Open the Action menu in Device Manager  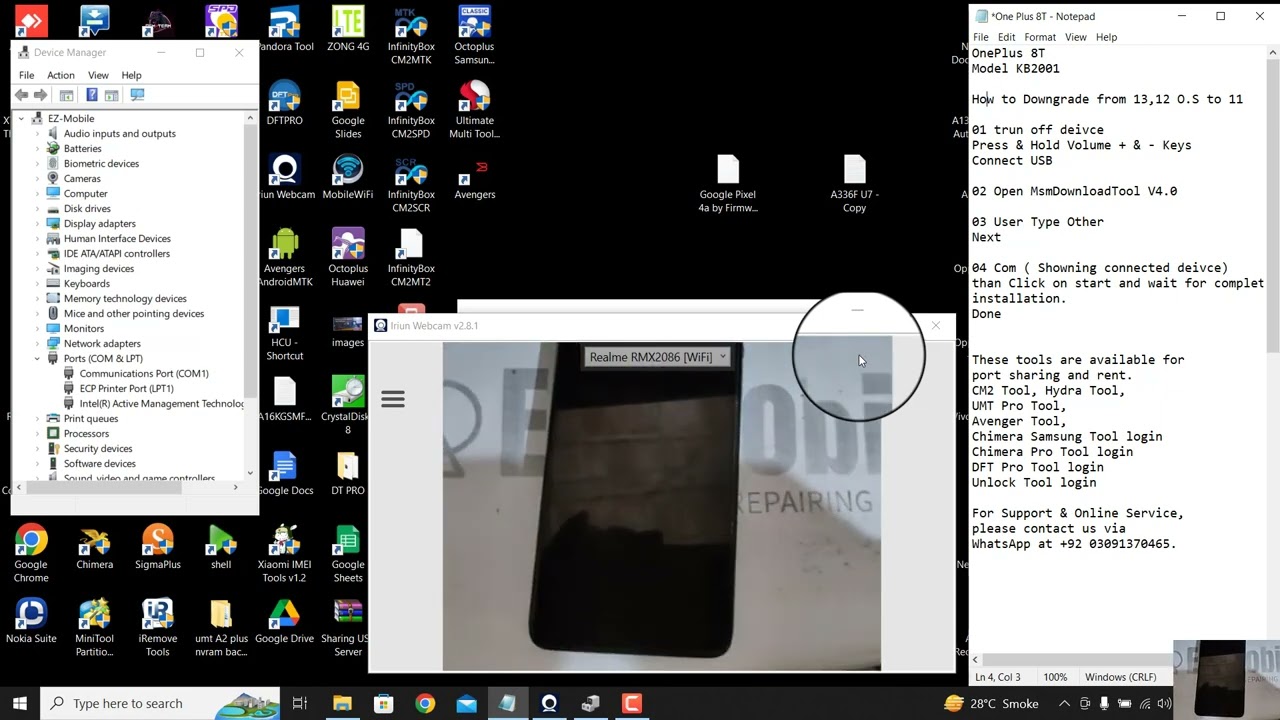coord(60,75)
